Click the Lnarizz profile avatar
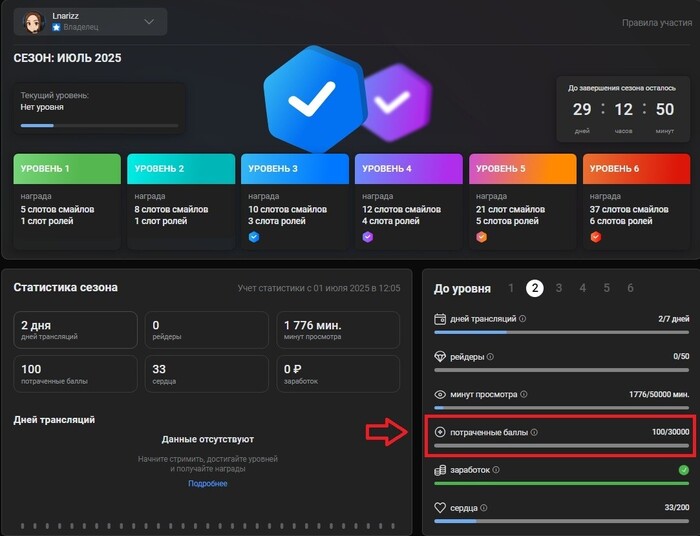Screen dimensions: 700x536 pyautogui.click(x=34, y=21)
